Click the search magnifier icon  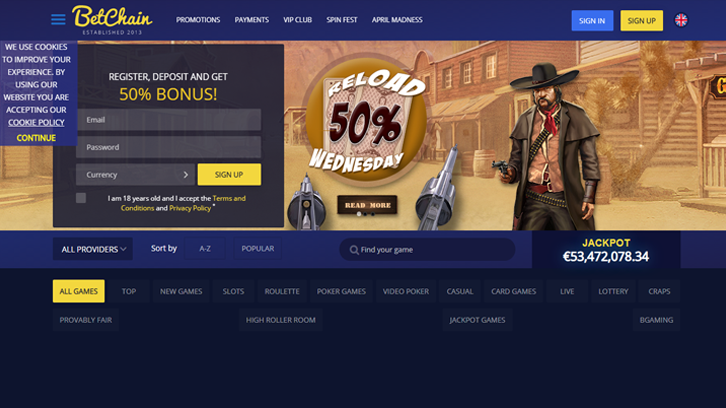354,250
